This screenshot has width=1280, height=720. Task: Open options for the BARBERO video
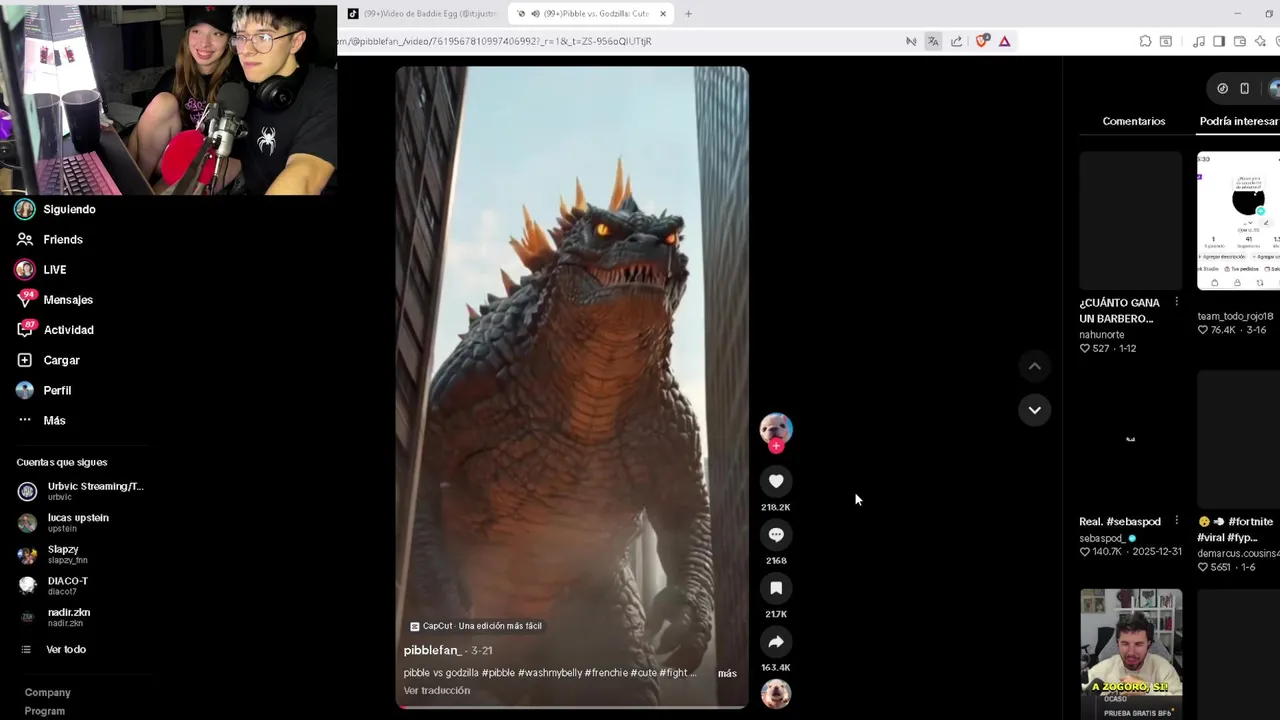click(1176, 302)
